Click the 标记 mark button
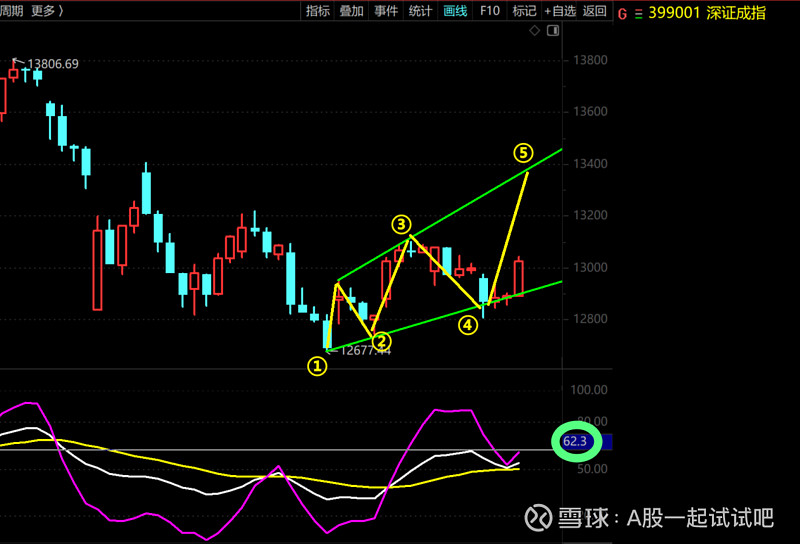Screen dimensions: 800x544 (524, 11)
